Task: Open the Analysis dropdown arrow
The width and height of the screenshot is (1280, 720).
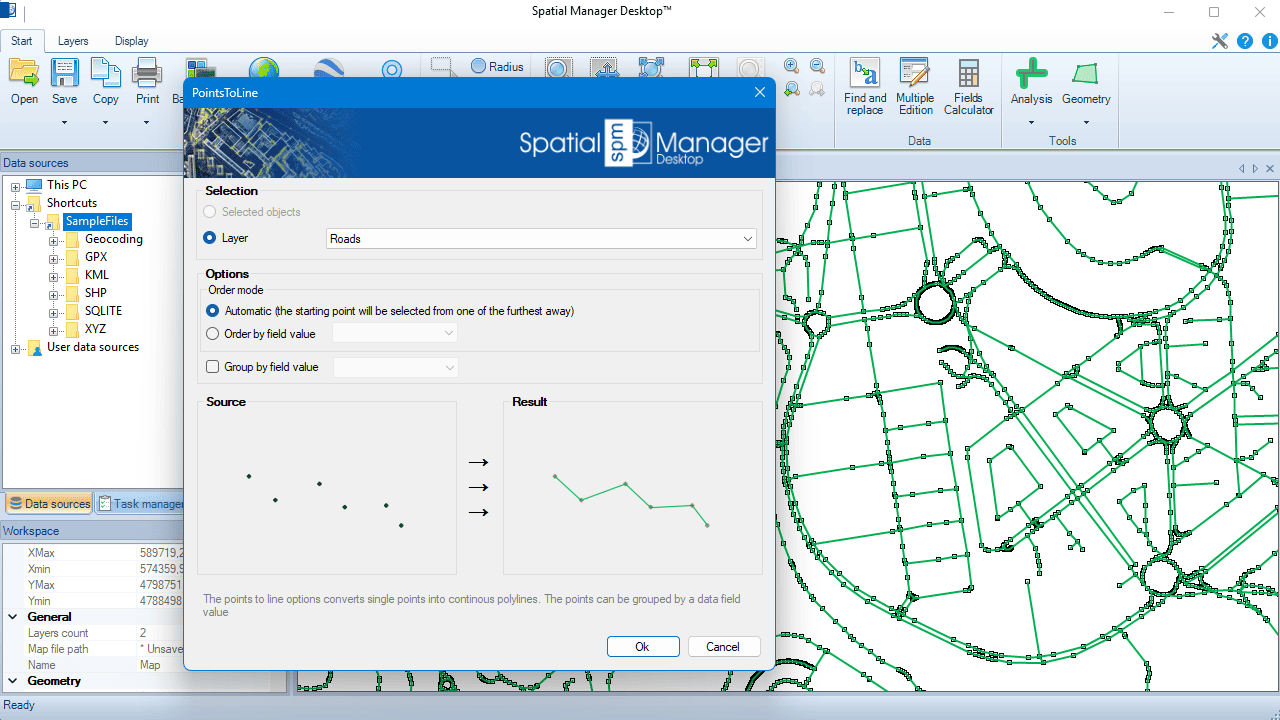Action: pos(1031,123)
